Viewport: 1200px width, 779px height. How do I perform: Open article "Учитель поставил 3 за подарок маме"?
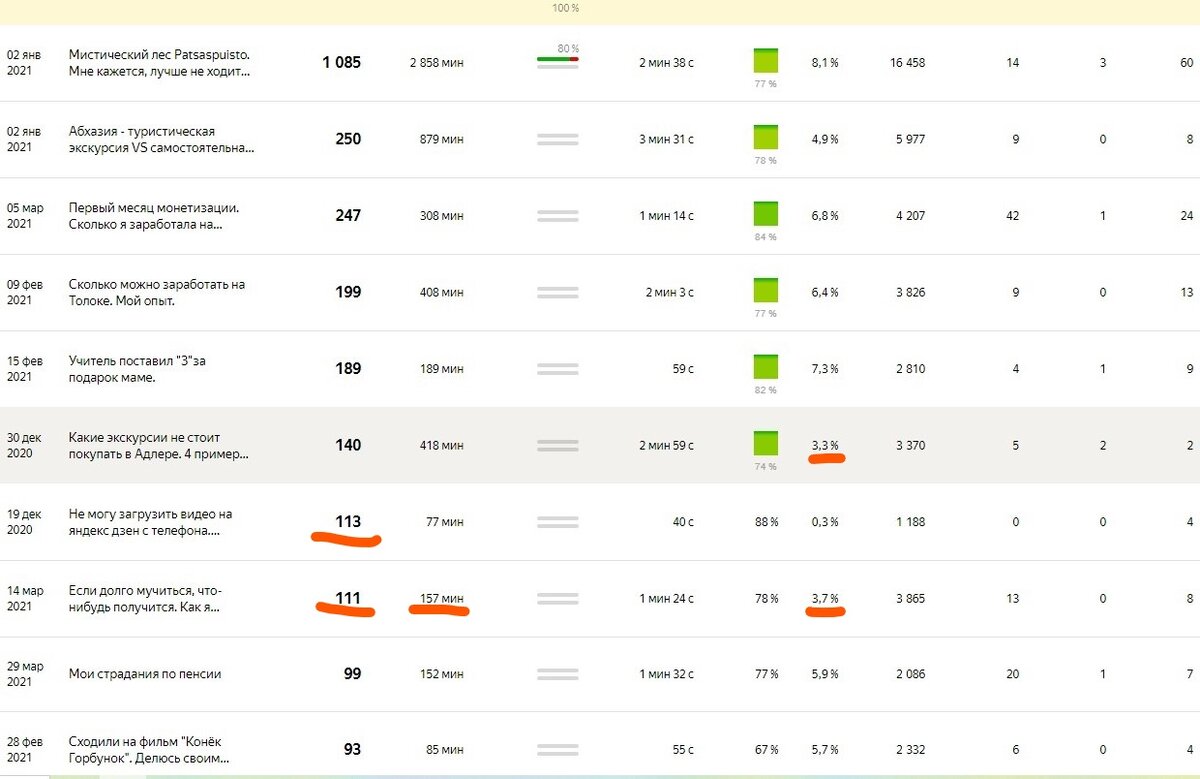click(137, 369)
